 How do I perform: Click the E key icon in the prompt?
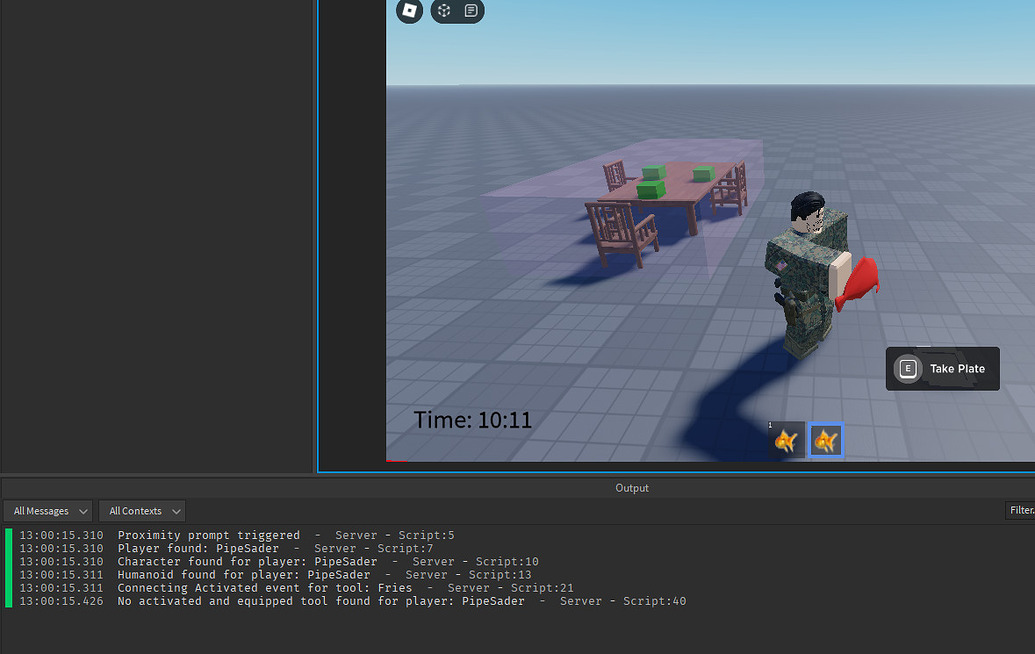tap(908, 368)
